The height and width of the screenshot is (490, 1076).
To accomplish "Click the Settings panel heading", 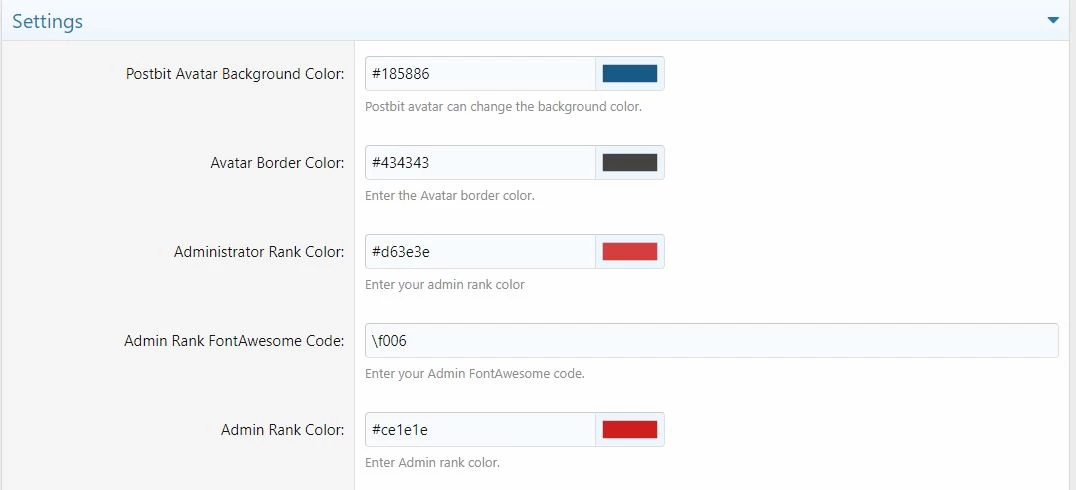I will click(x=47, y=21).
